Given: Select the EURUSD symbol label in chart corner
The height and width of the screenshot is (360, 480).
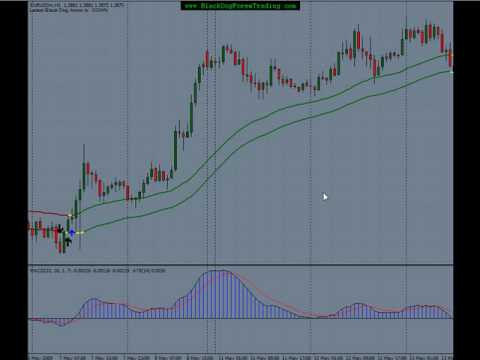Looking at the screenshot, I should [77, 5].
